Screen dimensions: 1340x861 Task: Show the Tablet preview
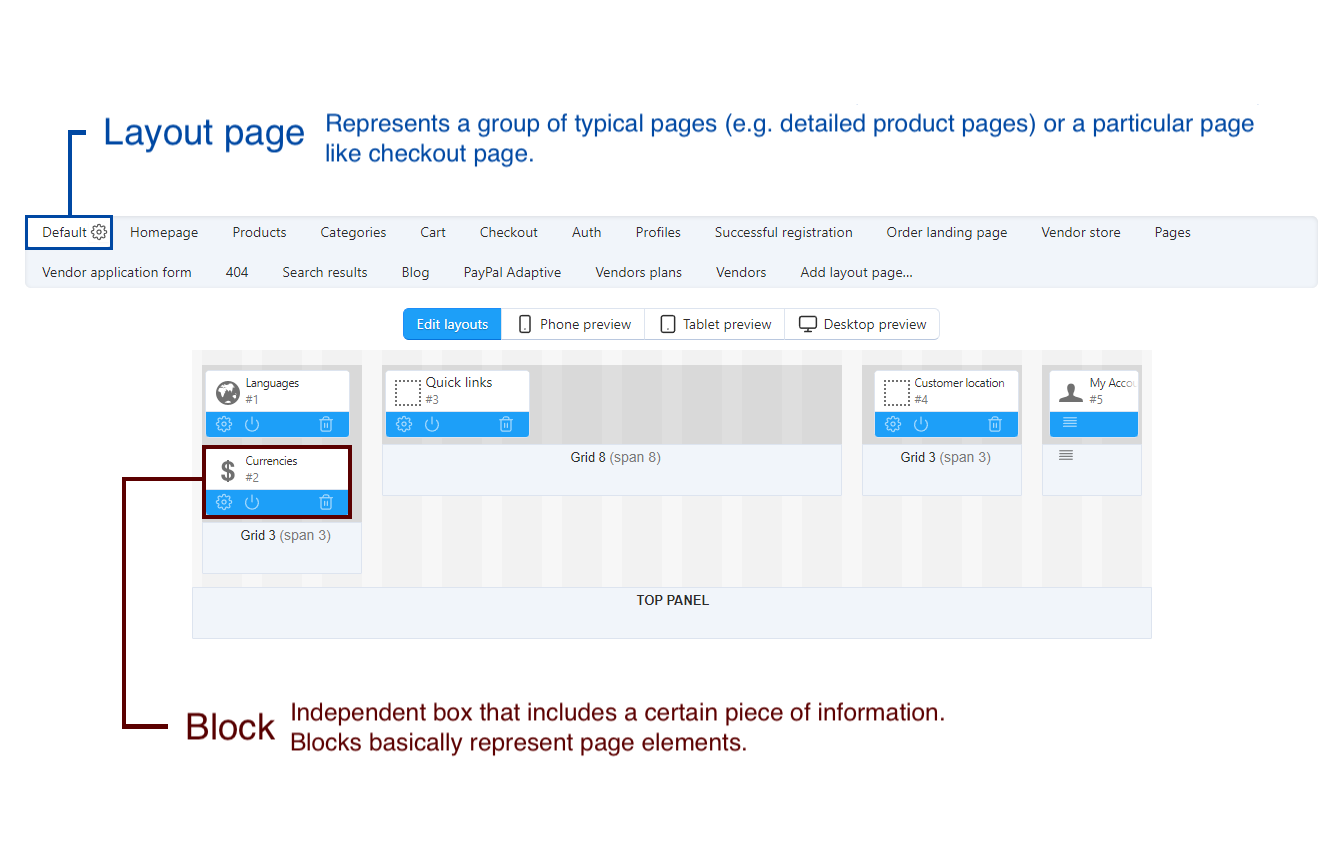pyautogui.click(x=715, y=324)
